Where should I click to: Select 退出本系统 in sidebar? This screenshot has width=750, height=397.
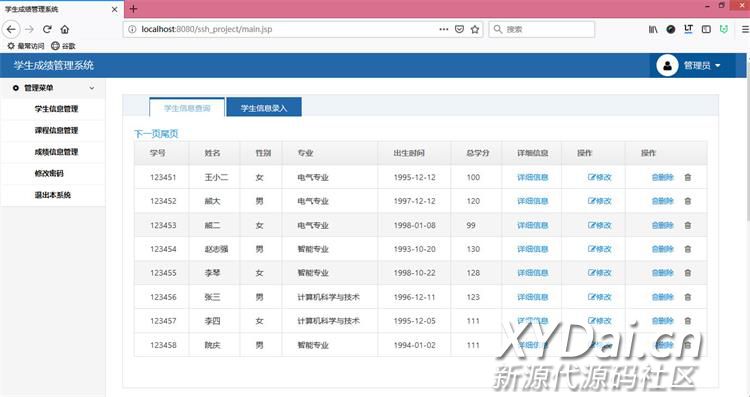pos(53,195)
